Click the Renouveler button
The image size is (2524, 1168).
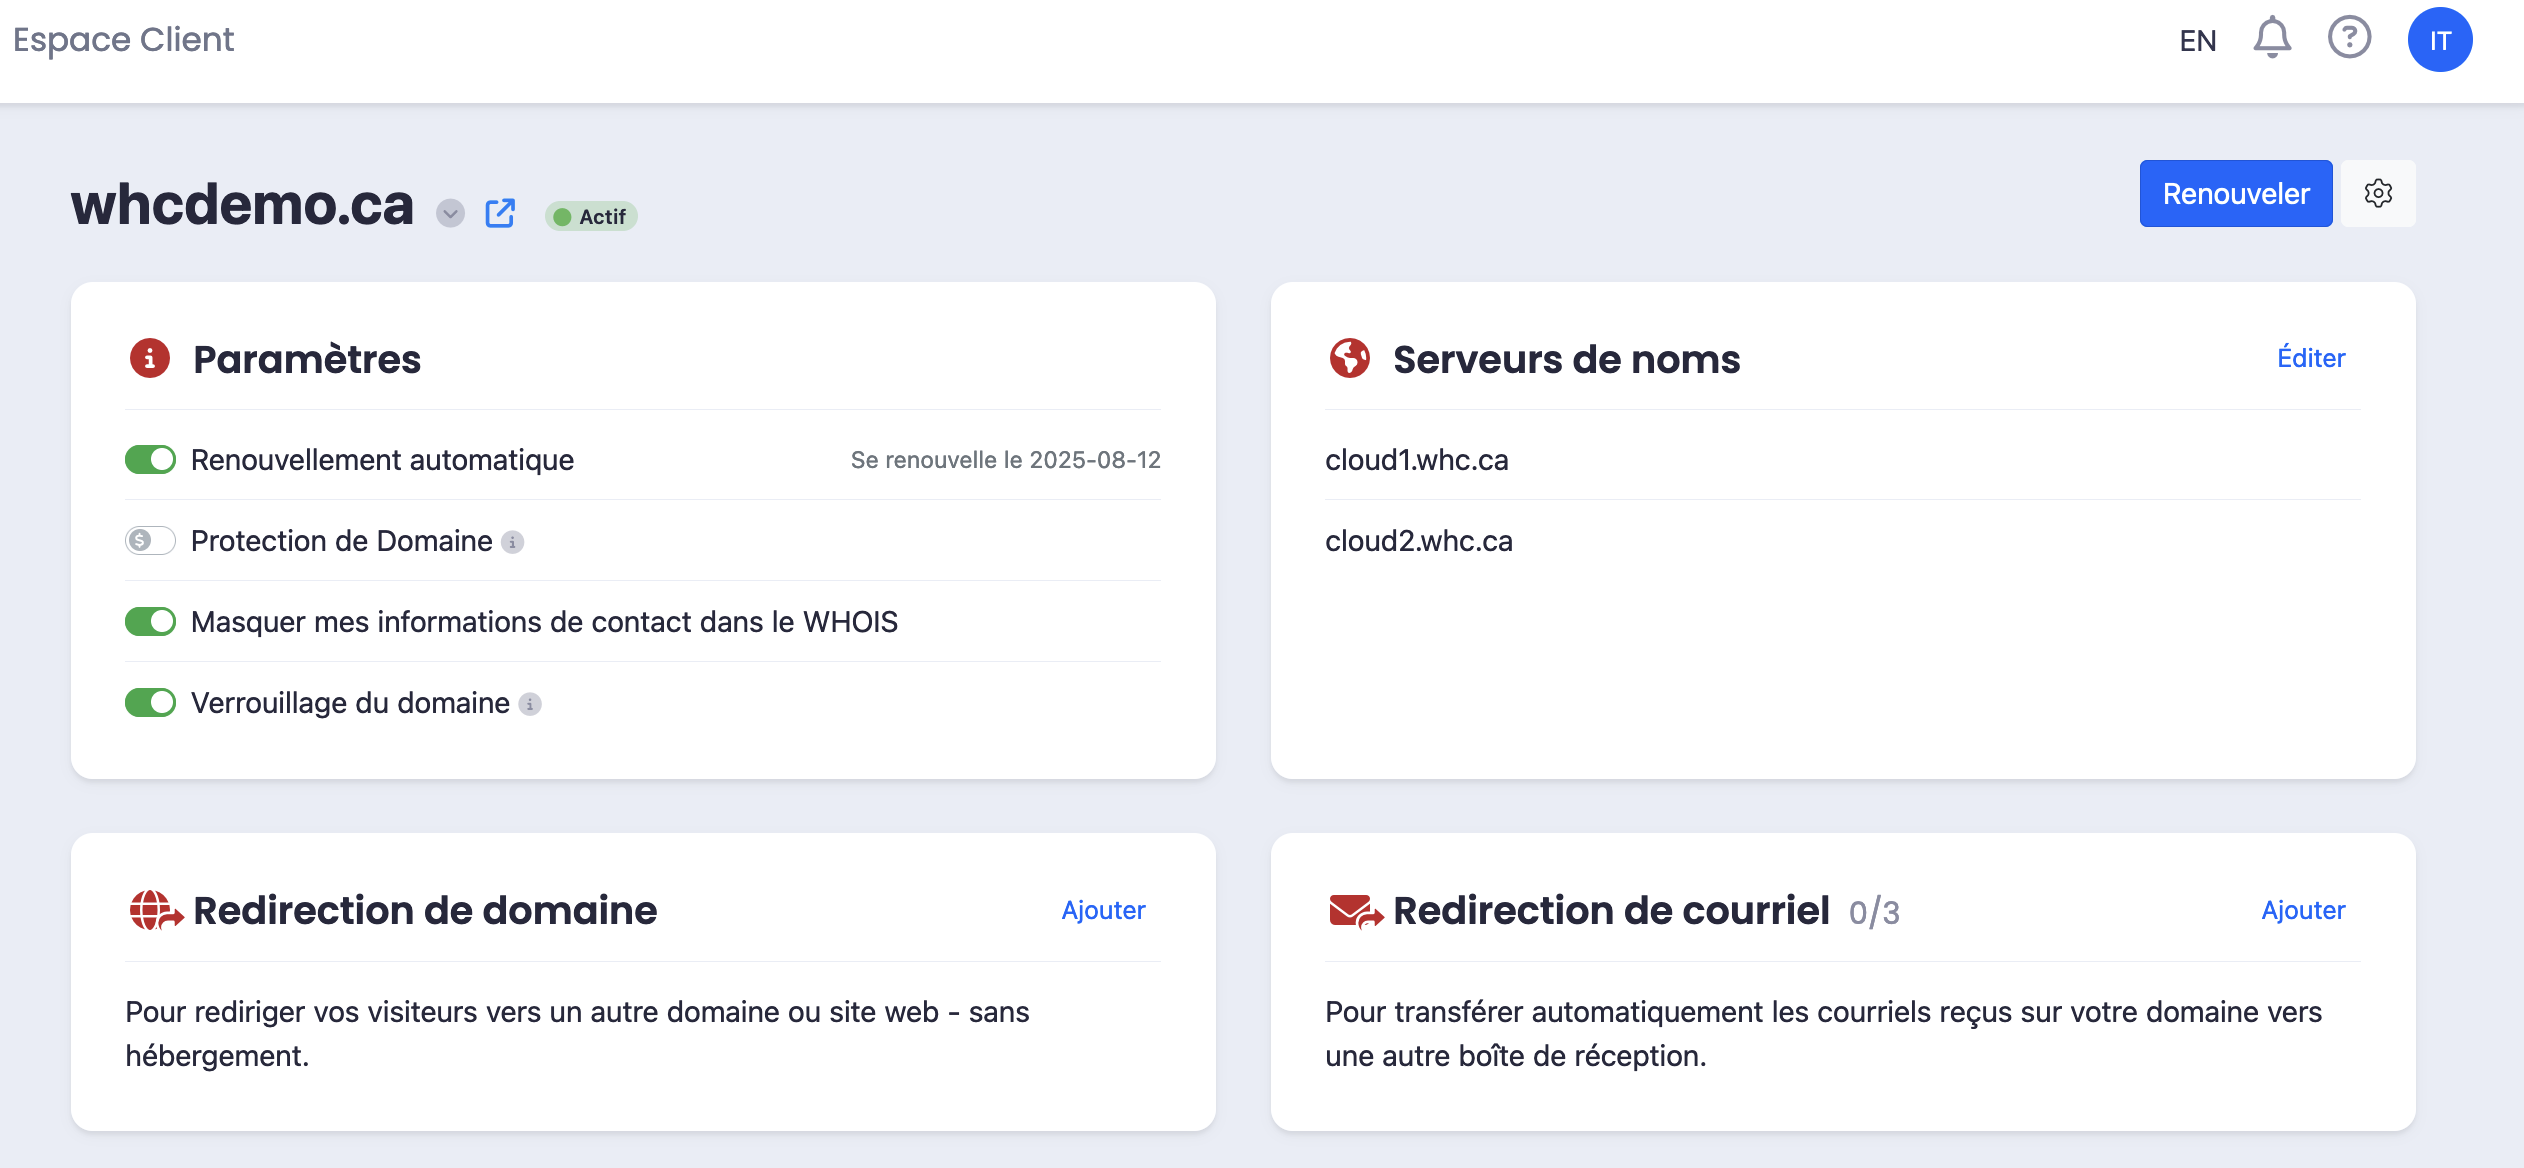[2236, 193]
